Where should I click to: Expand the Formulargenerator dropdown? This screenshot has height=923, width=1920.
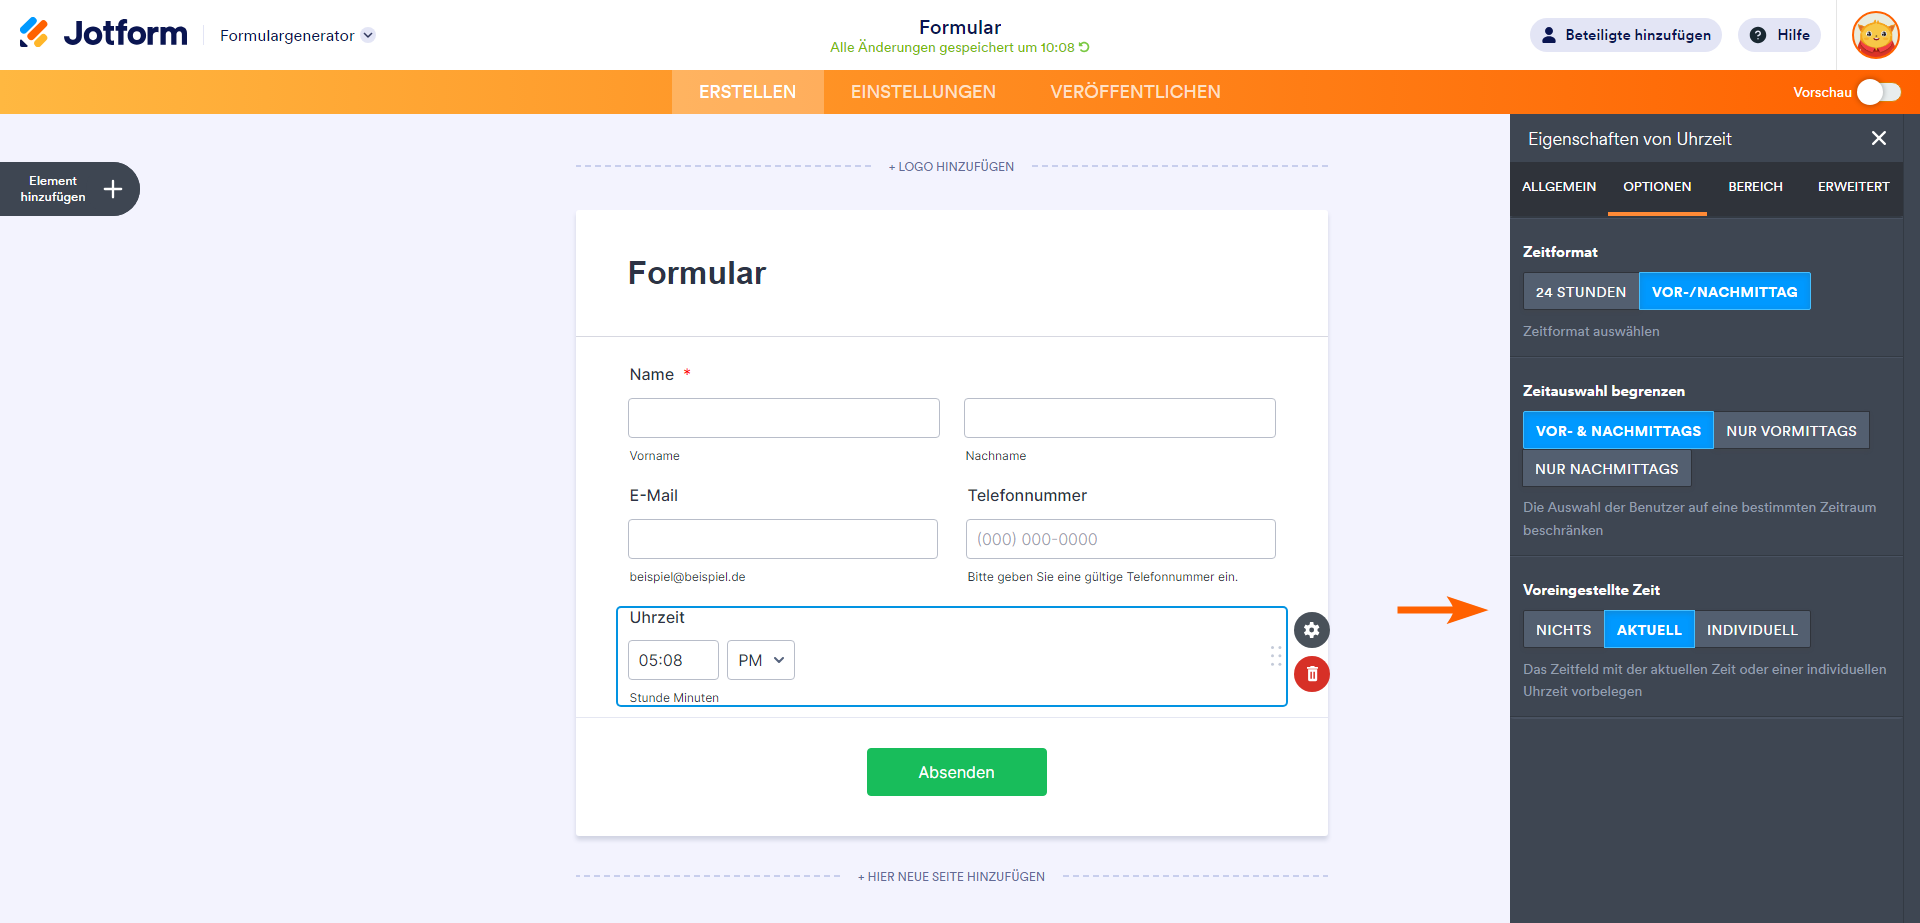(x=368, y=35)
